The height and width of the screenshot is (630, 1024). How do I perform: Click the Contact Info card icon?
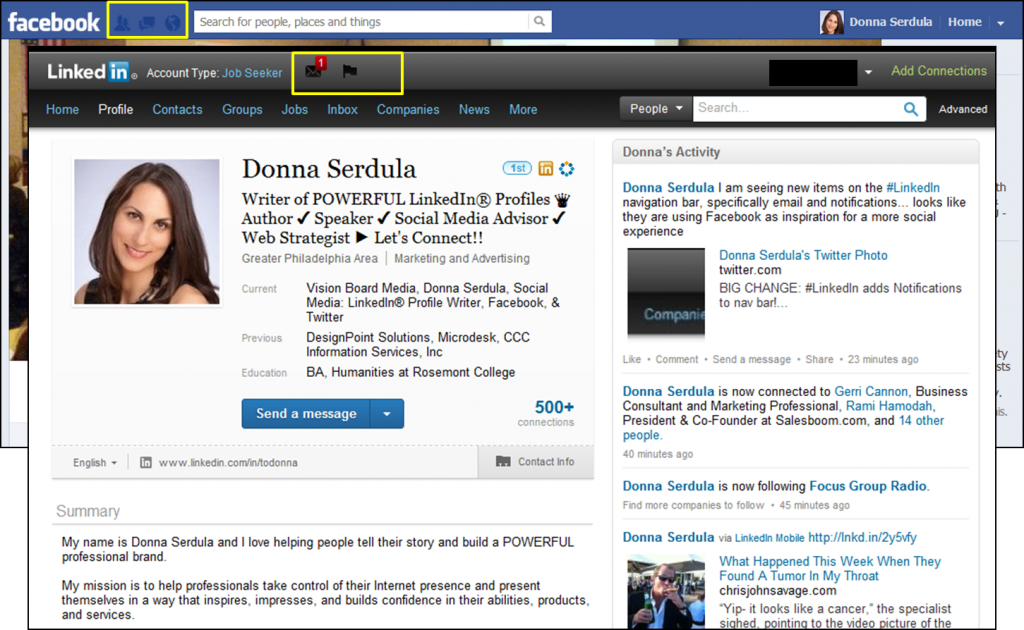(503, 462)
